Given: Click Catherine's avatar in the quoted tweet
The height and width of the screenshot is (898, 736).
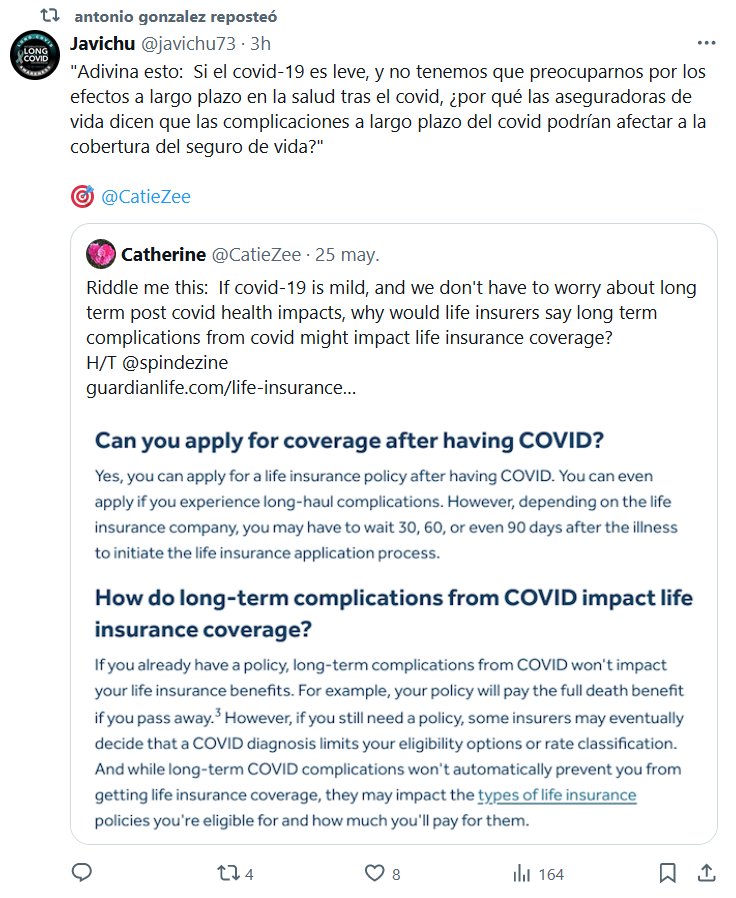Looking at the screenshot, I should (101, 254).
